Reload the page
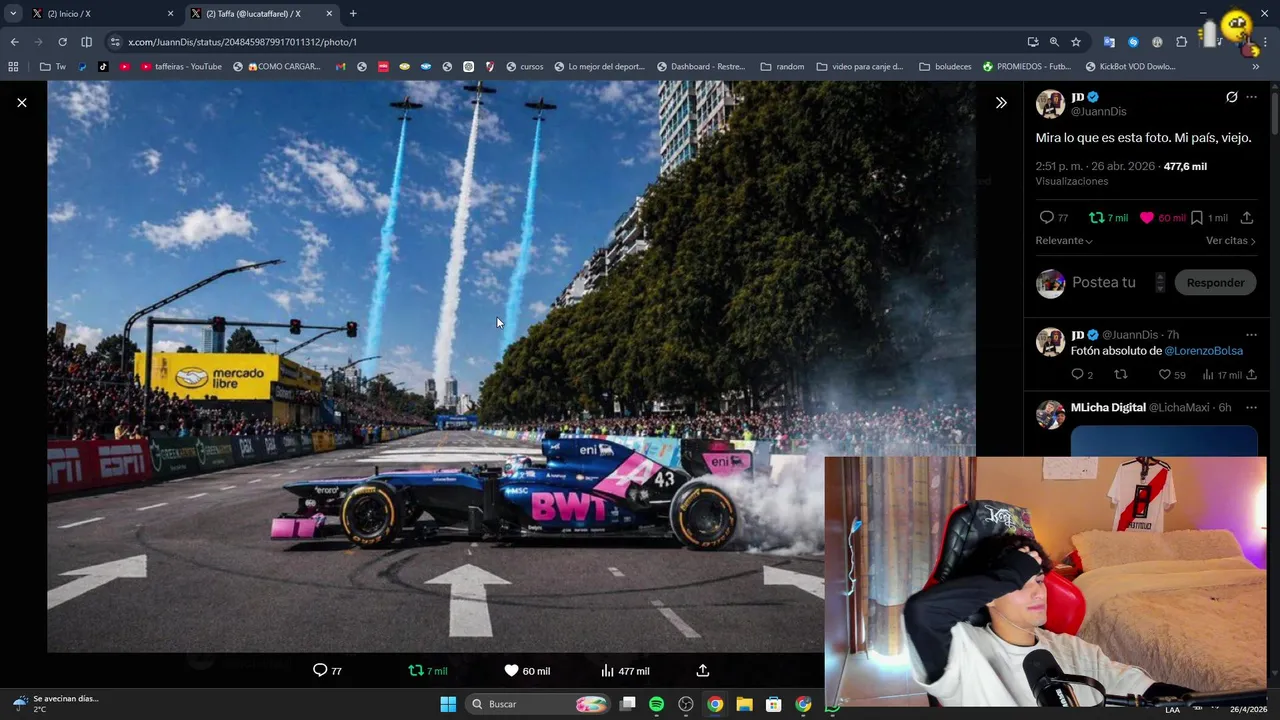1280x720 pixels. click(62, 42)
